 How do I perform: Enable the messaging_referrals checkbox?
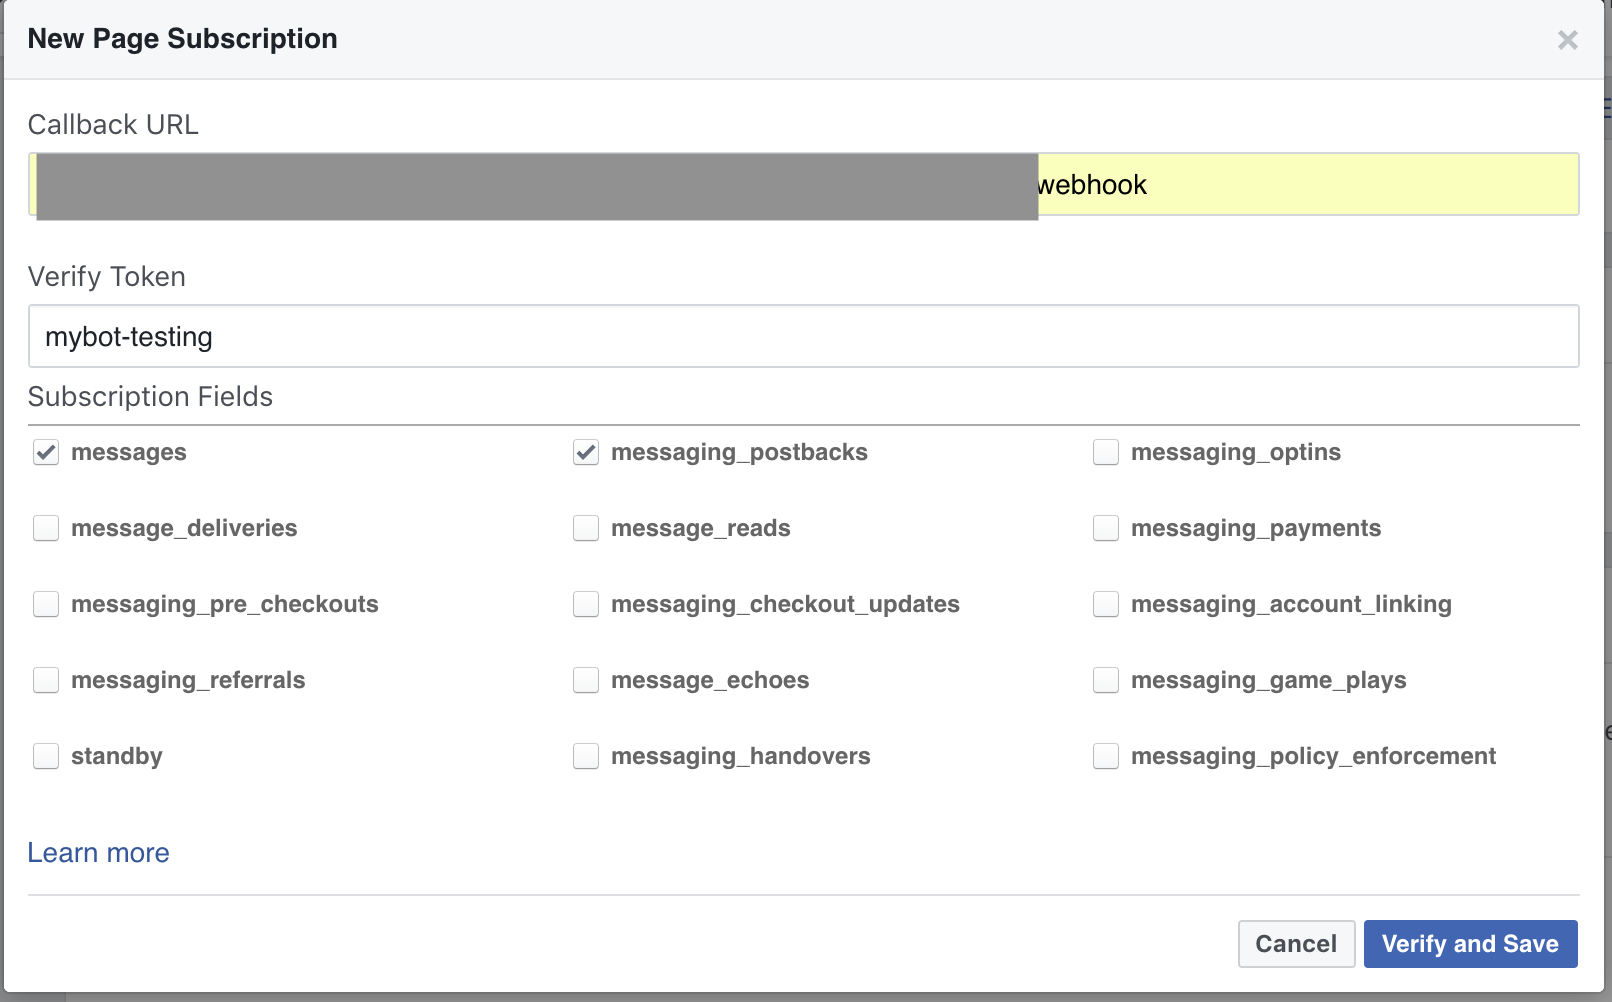(45, 680)
